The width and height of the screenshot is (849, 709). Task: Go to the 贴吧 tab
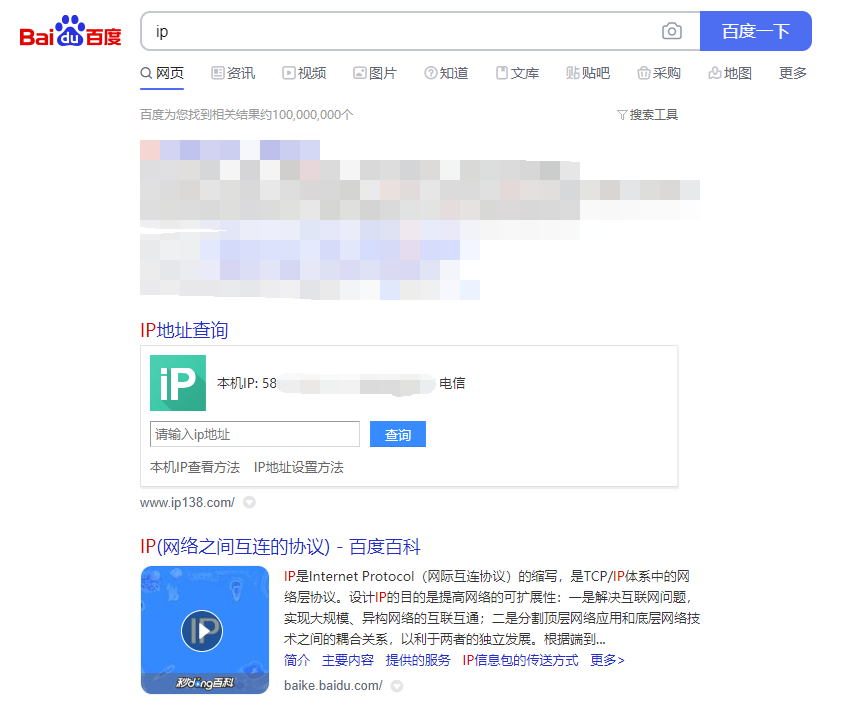588,73
